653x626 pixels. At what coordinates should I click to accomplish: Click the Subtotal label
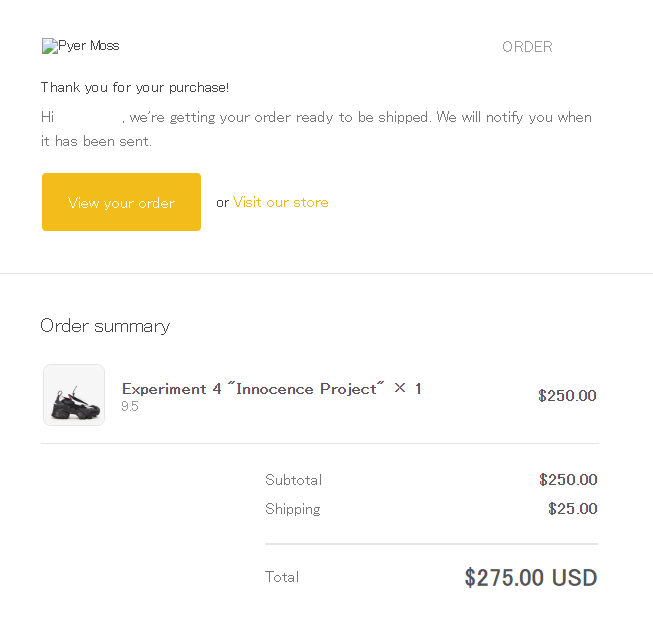pos(293,480)
